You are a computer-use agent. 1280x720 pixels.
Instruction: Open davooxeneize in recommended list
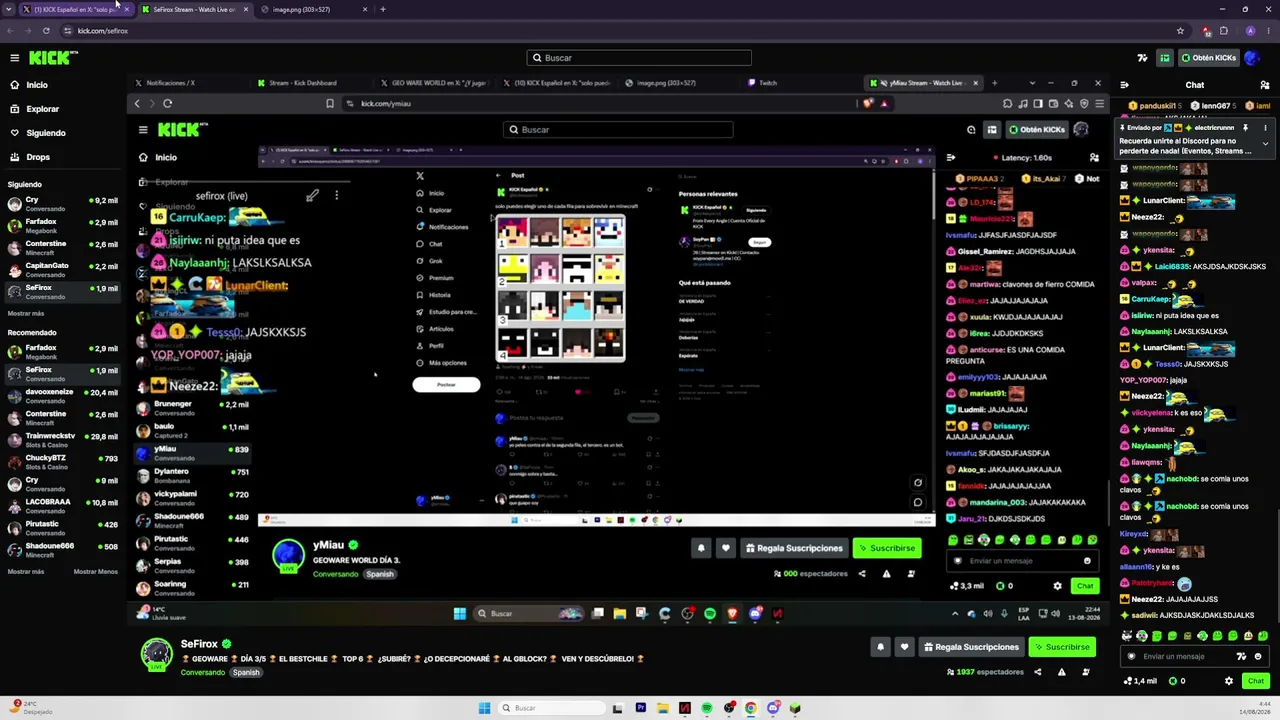coord(62,395)
